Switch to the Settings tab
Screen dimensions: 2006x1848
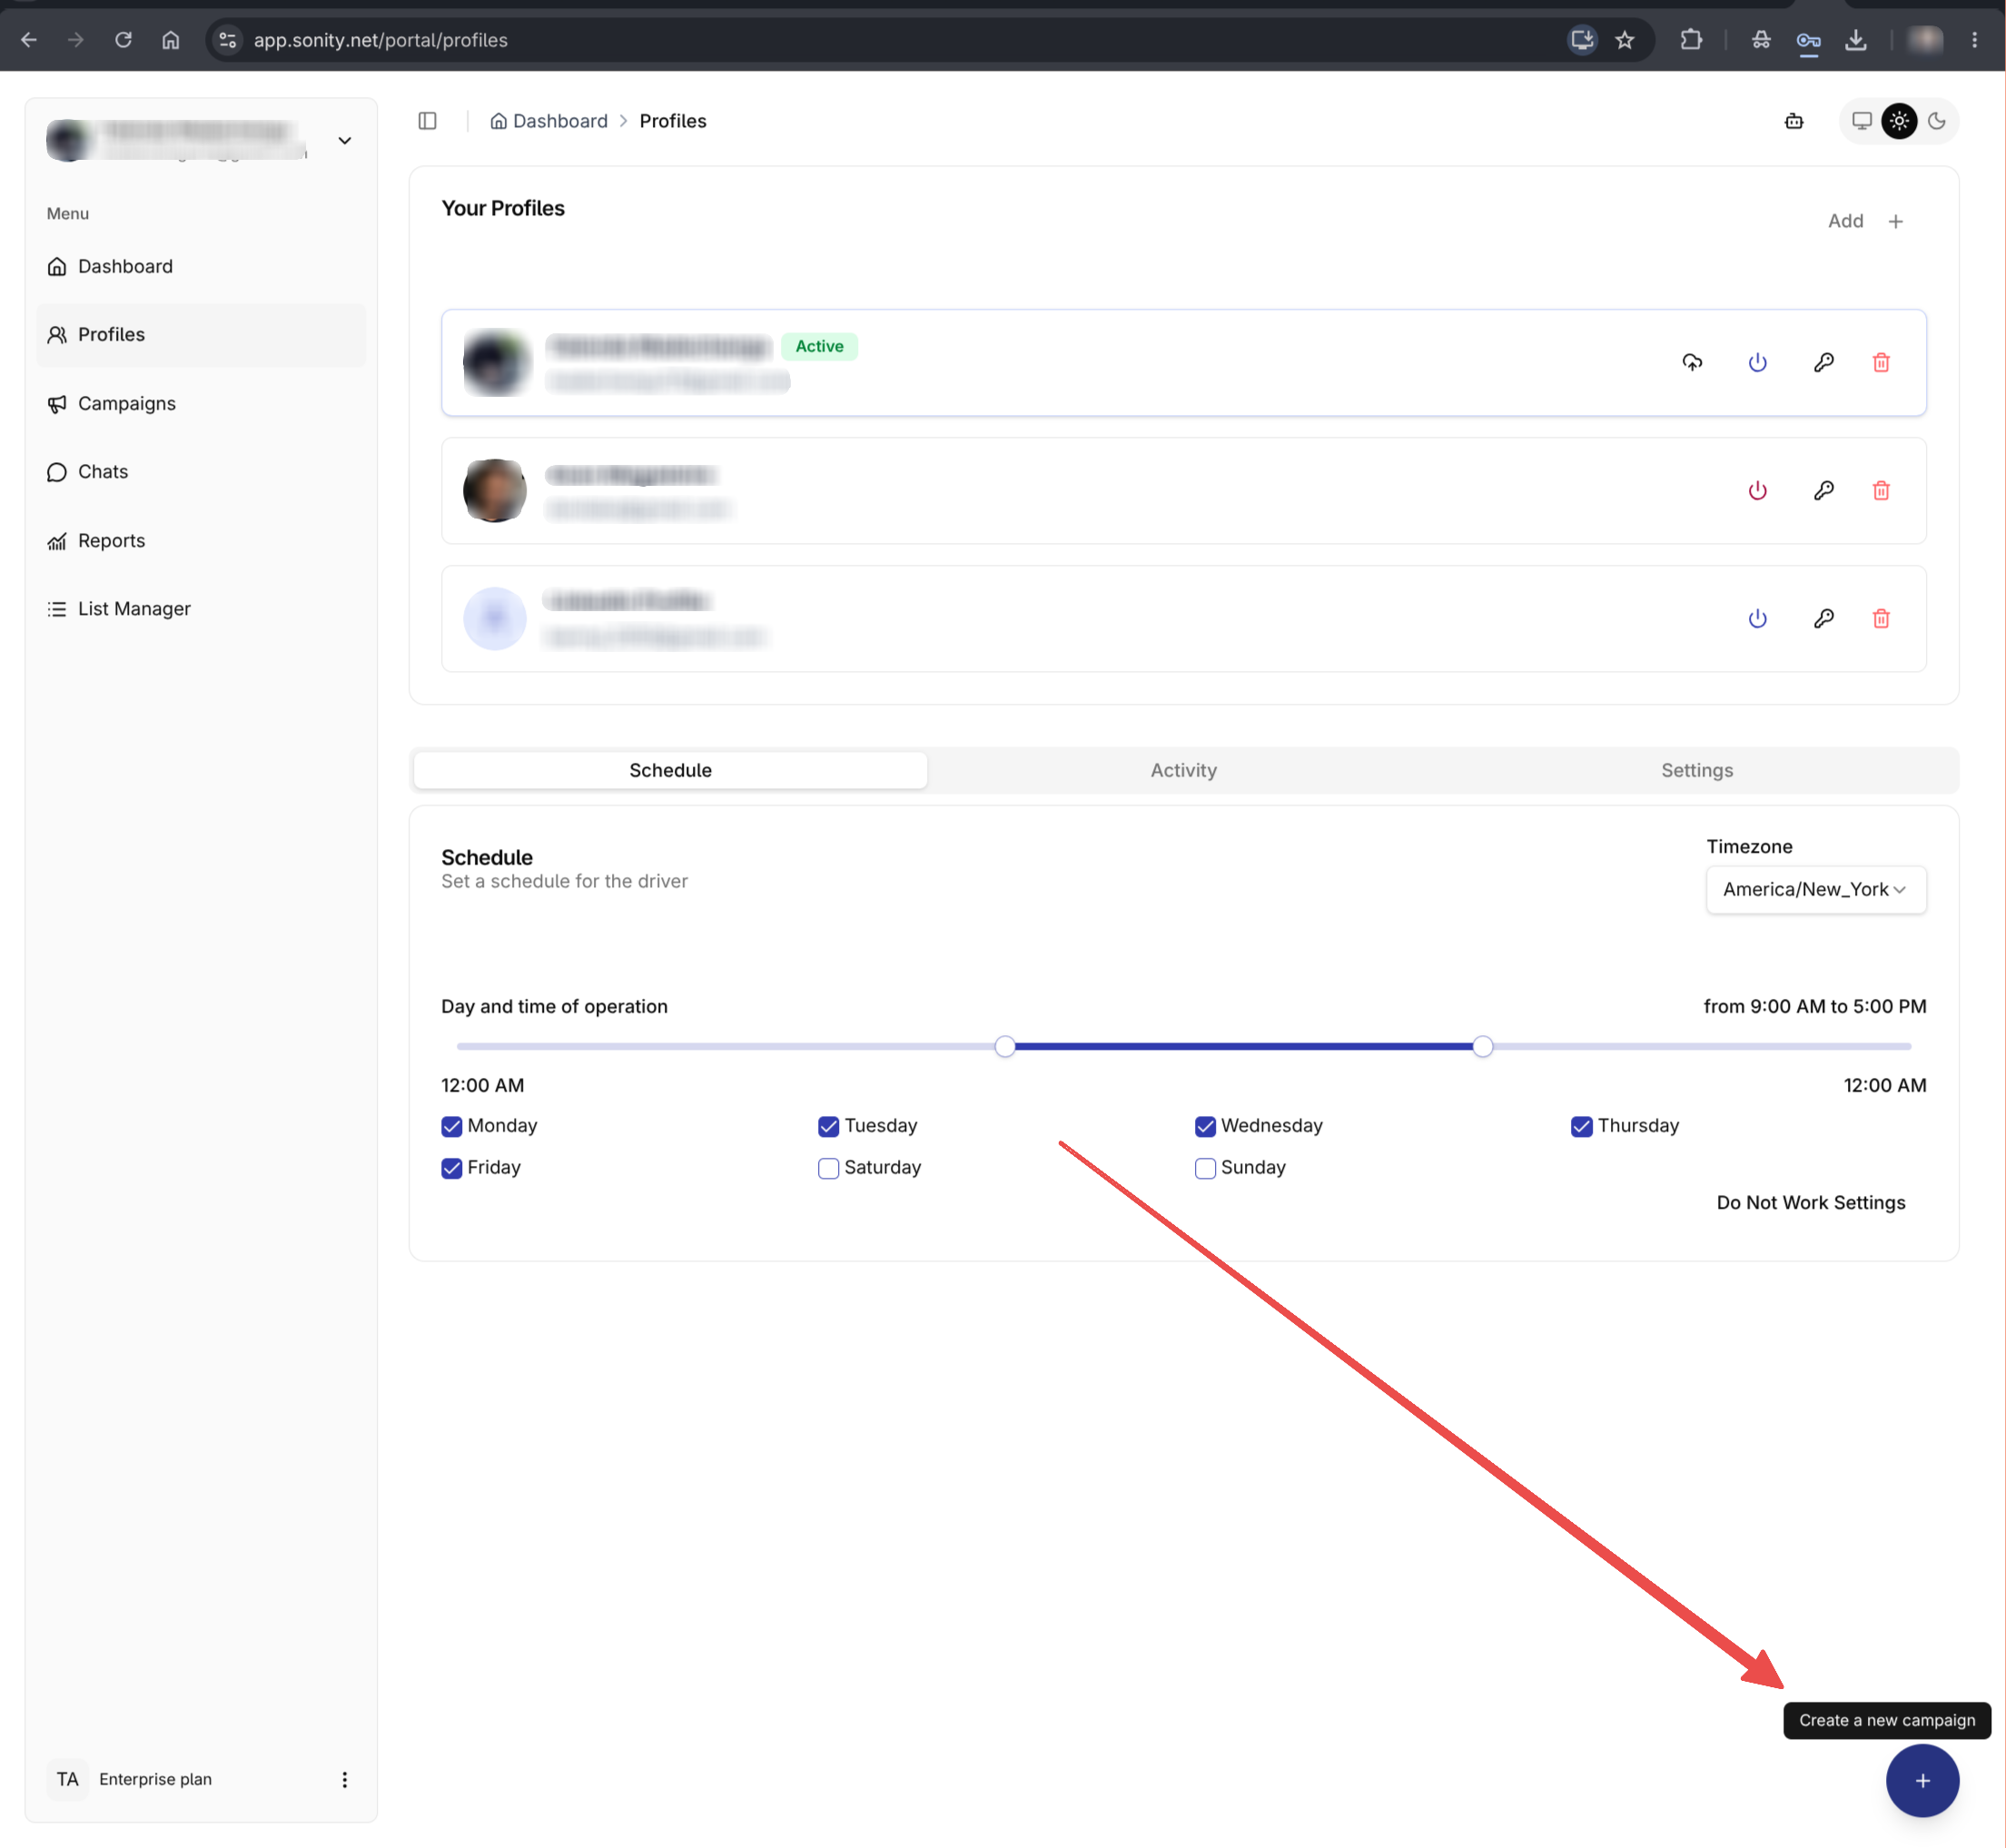[1697, 770]
